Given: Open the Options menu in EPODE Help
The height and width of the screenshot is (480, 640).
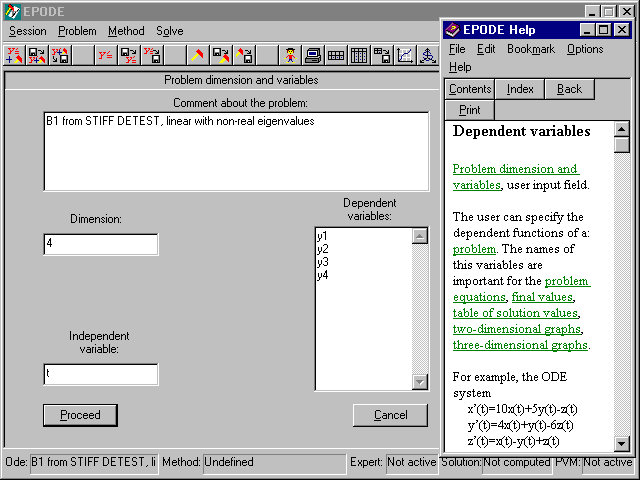Looking at the screenshot, I should coord(585,49).
